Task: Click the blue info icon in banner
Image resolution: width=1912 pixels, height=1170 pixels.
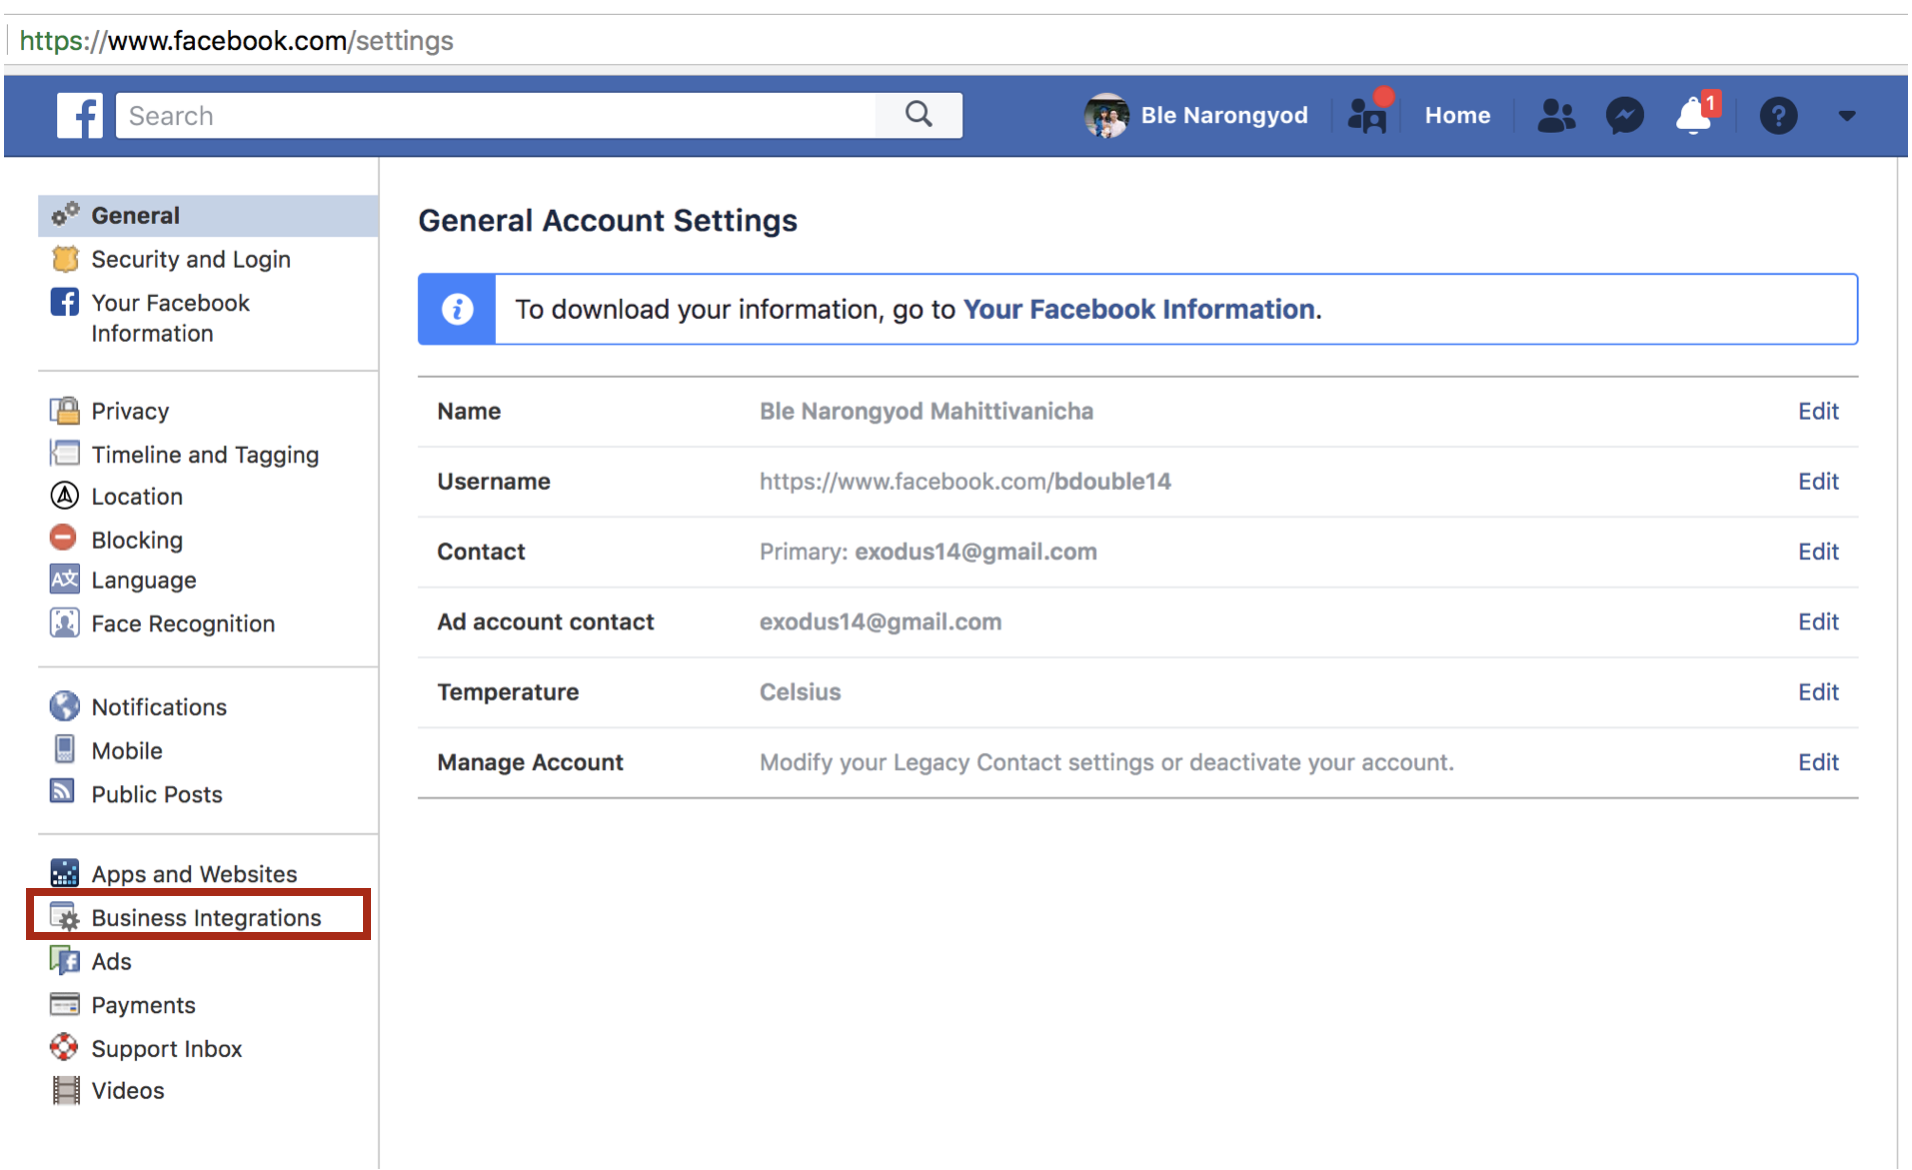Action: tap(457, 309)
